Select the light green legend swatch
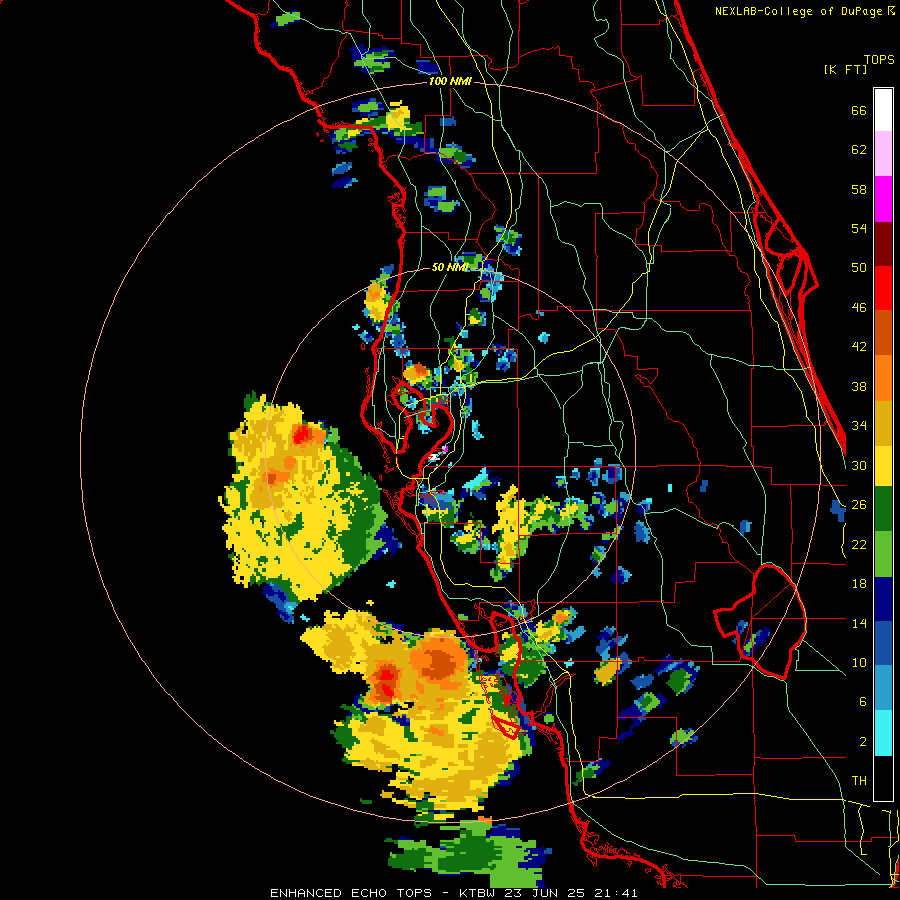Screen dimensions: 900x900 click(883, 554)
